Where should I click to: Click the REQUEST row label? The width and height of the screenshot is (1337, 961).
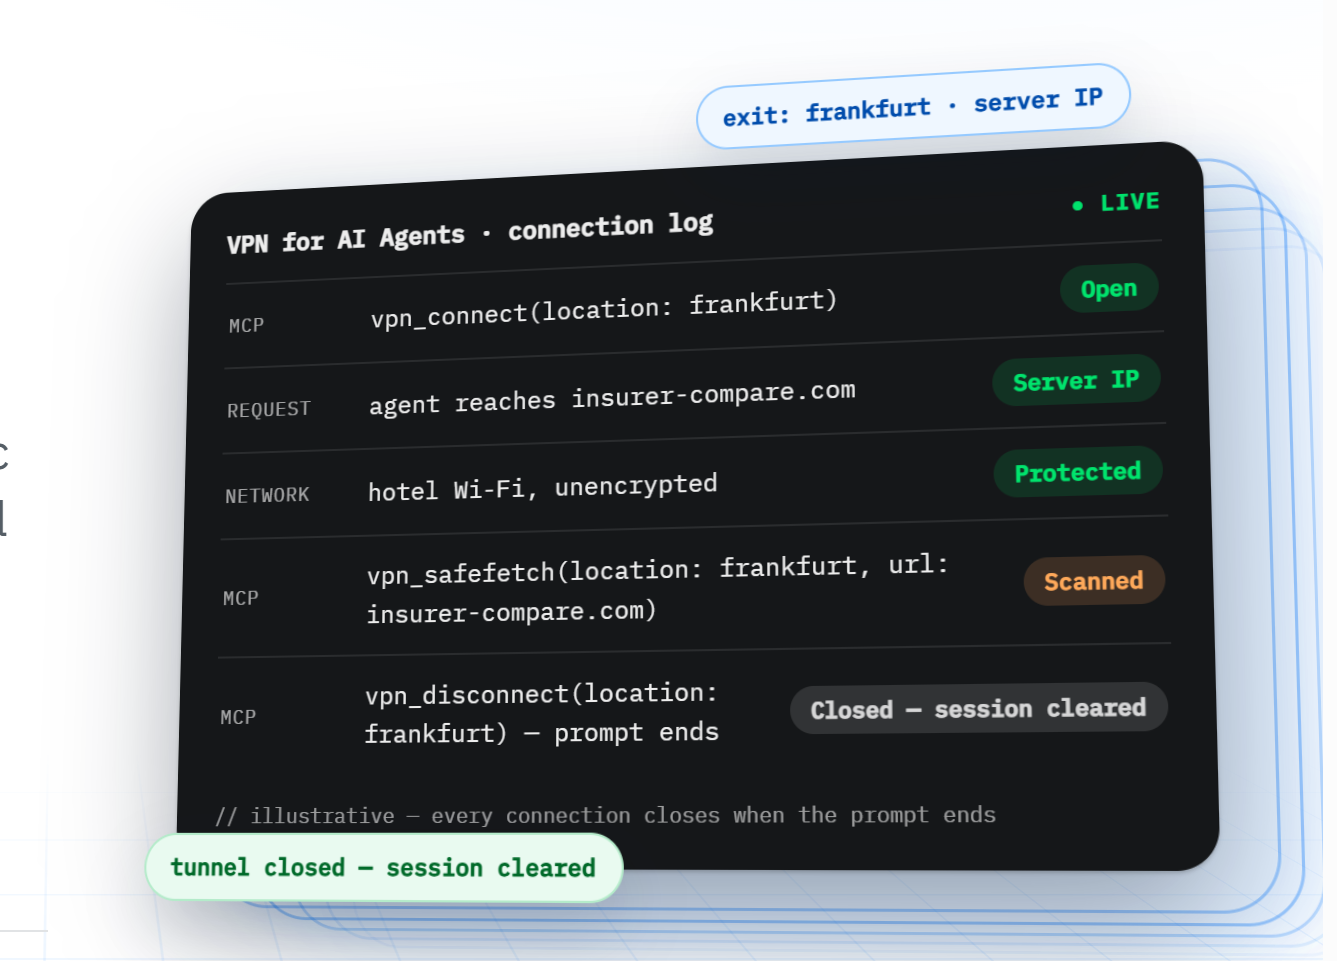pyautogui.click(x=269, y=410)
